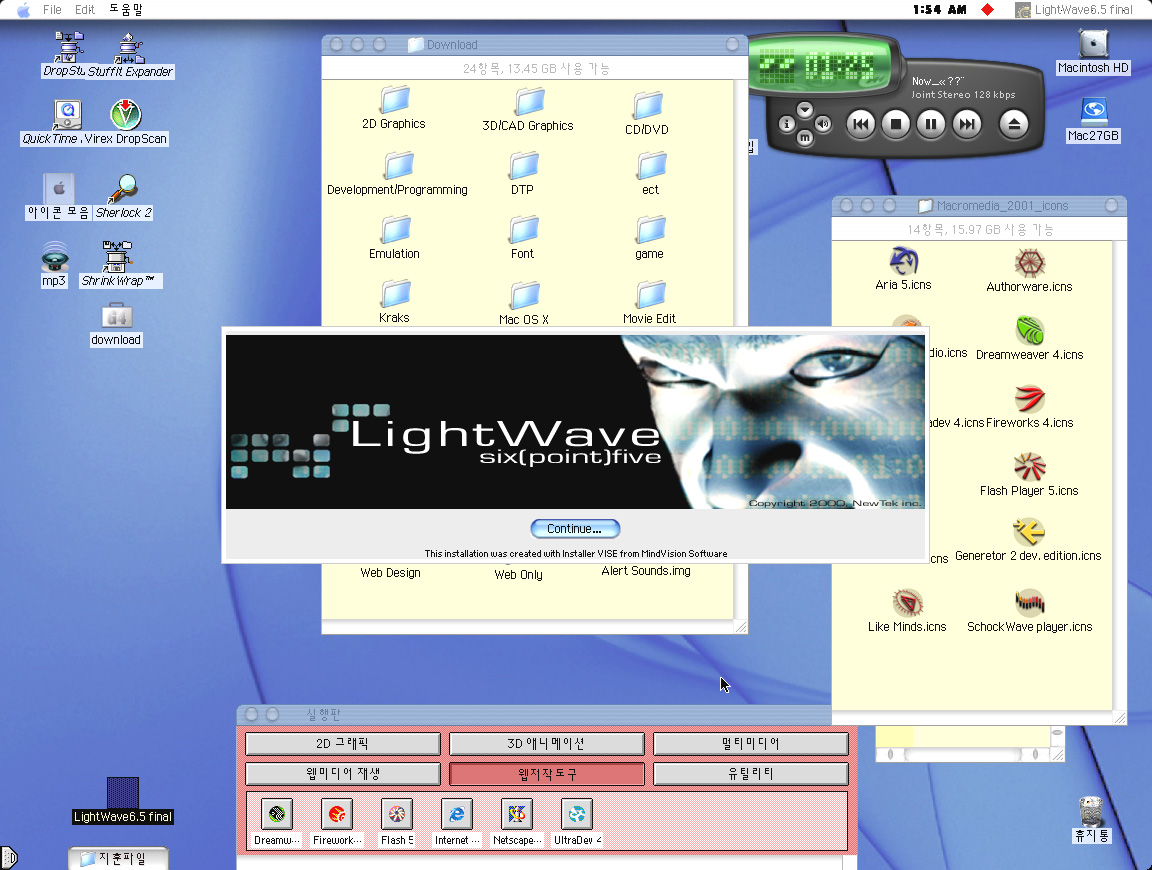The image size is (1152, 870).
Task: Open Internet Explorer in the launcher
Action: tap(457, 815)
